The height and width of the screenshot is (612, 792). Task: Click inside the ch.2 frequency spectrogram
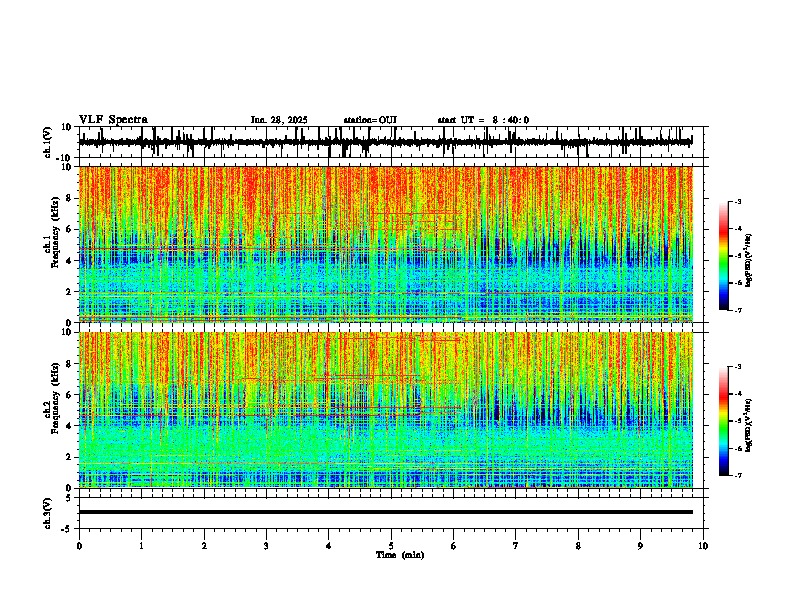click(x=386, y=410)
